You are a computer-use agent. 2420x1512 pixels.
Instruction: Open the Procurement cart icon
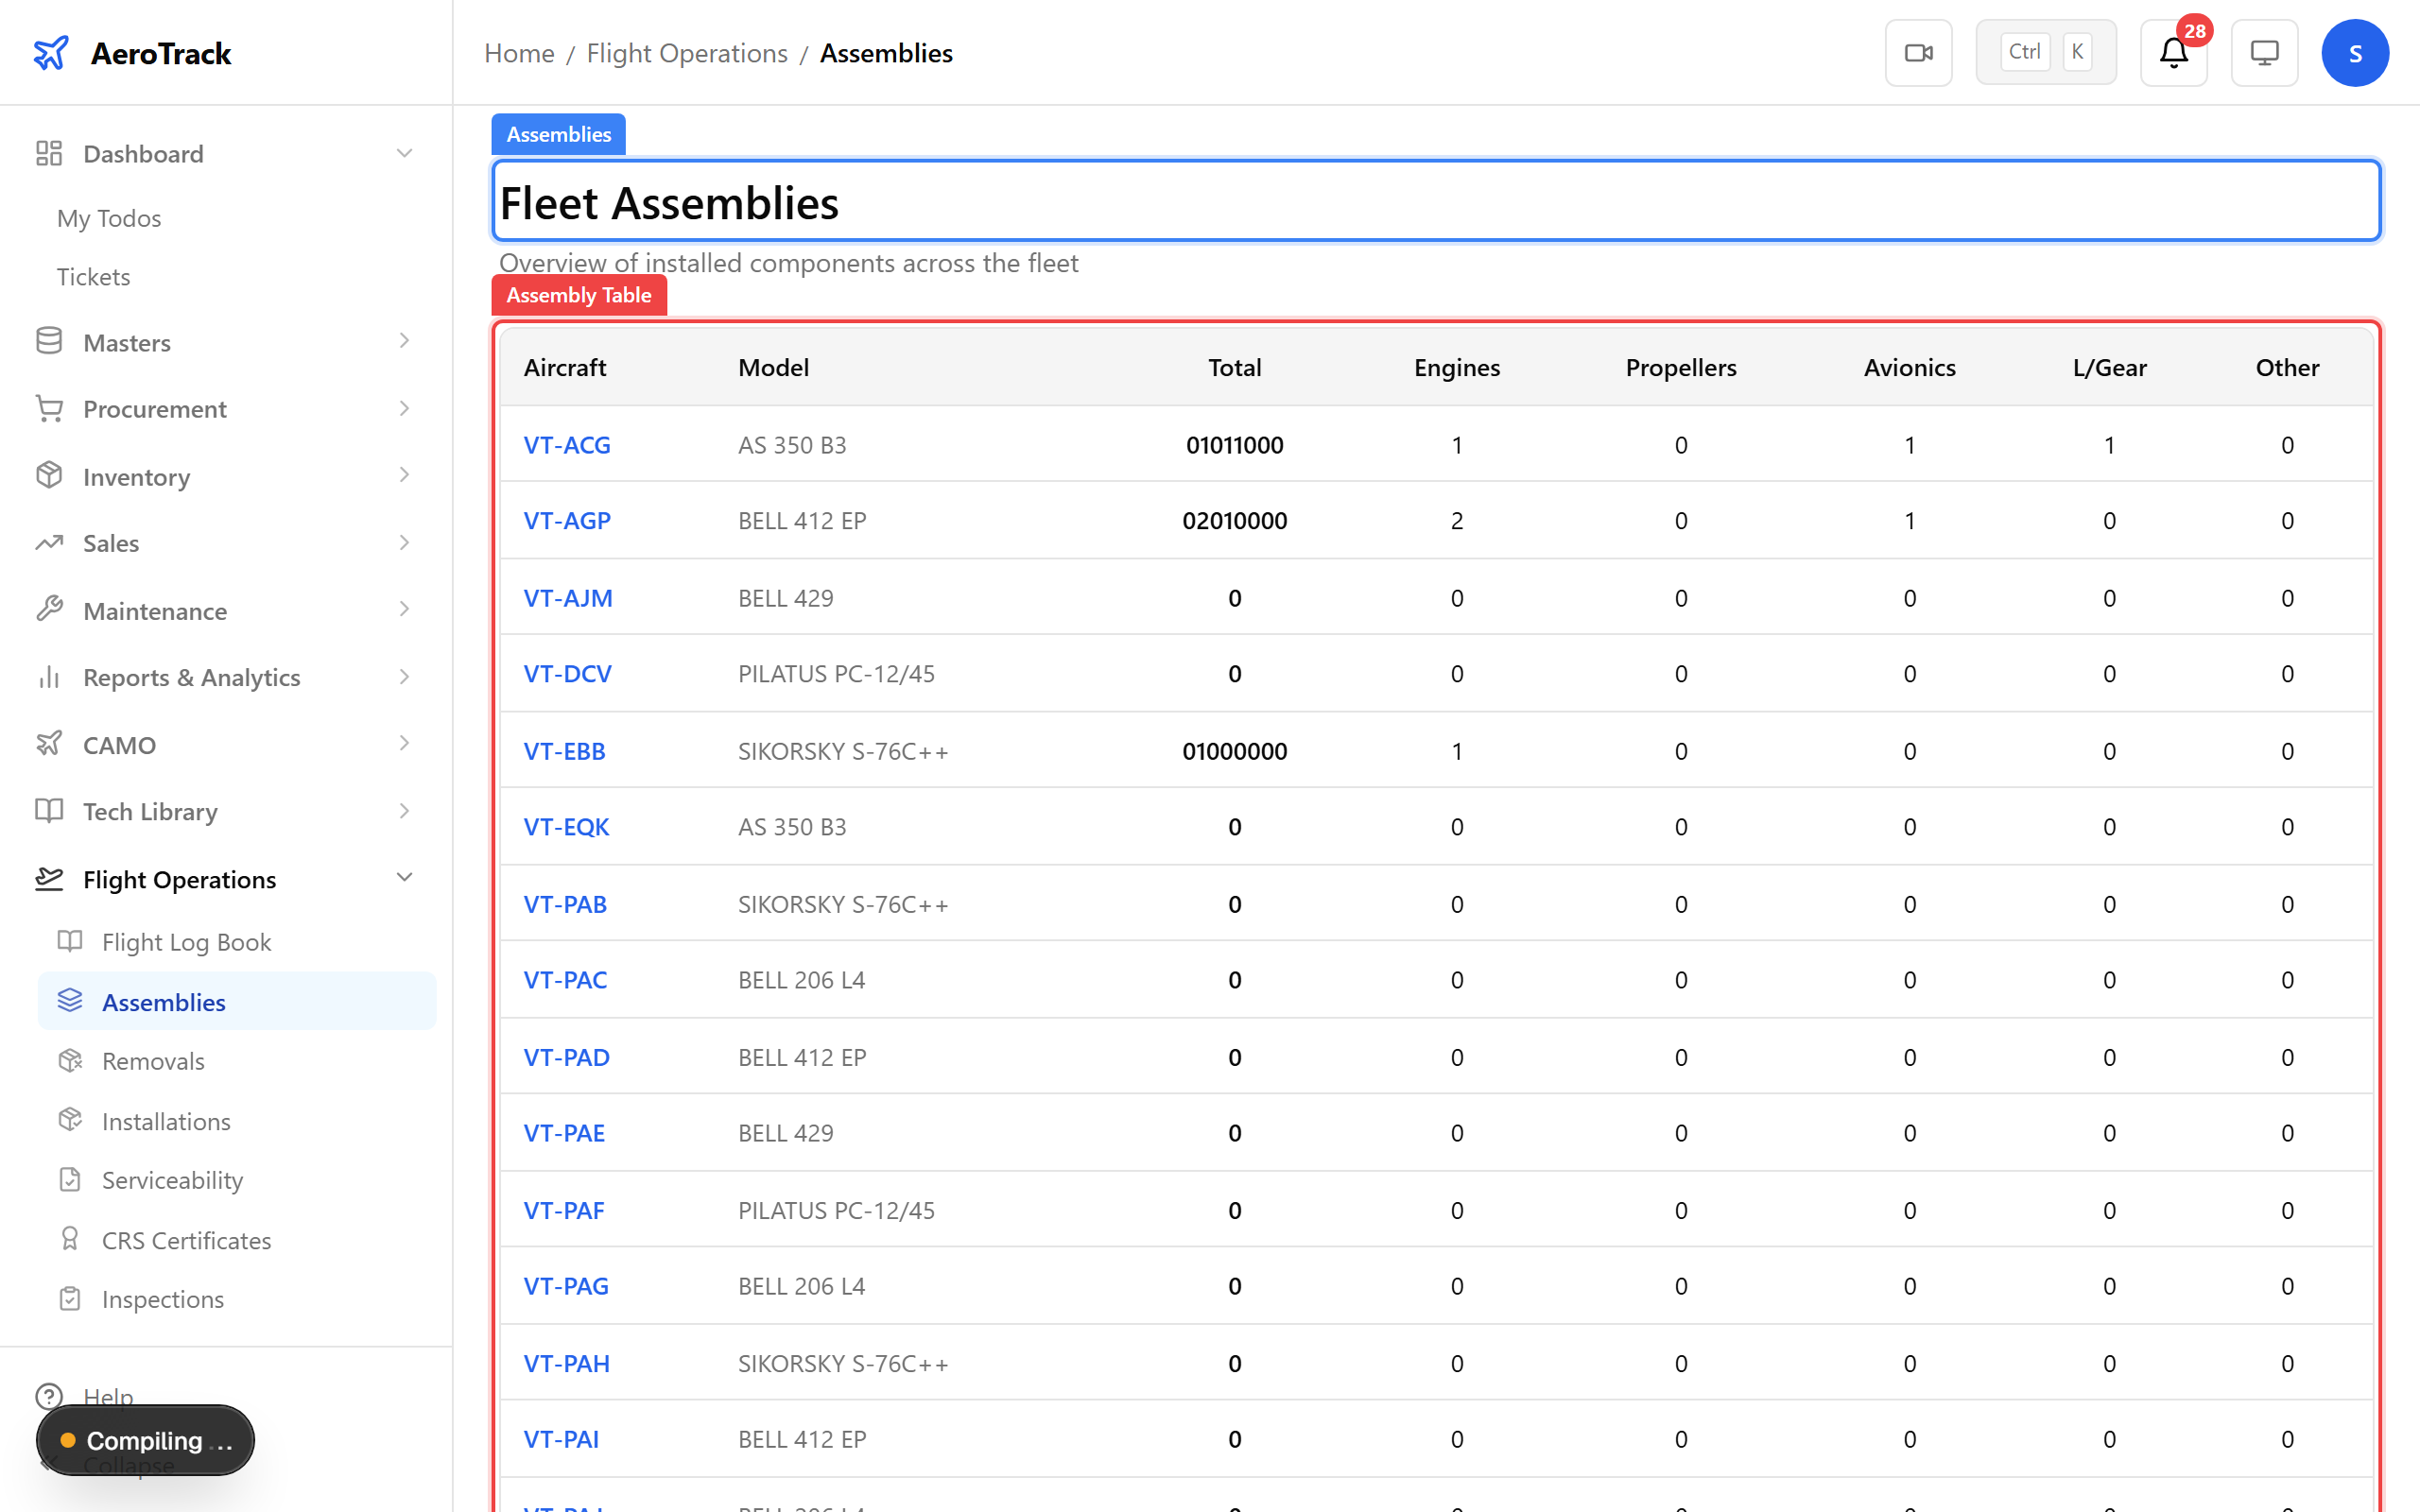click(x=48, y=408)
